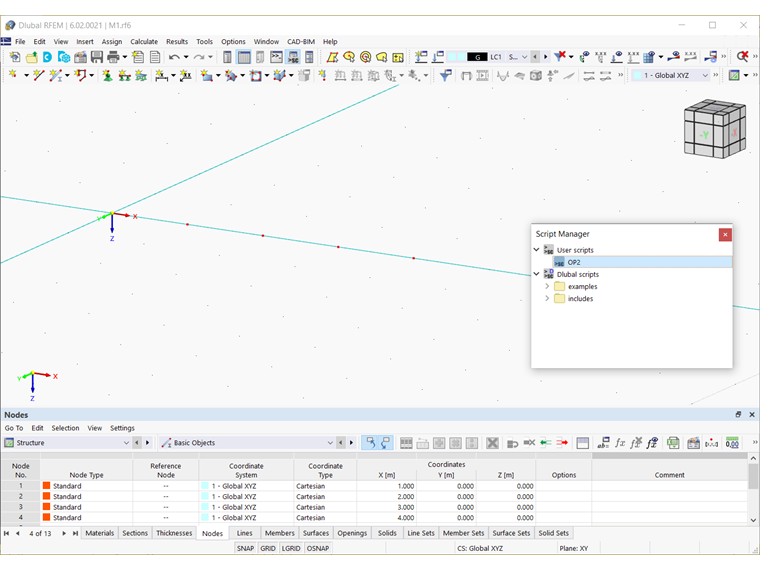The height and width of the screenshot is (570, 760).
Task: Click the New Opening icon
Action: click(255, 75)
